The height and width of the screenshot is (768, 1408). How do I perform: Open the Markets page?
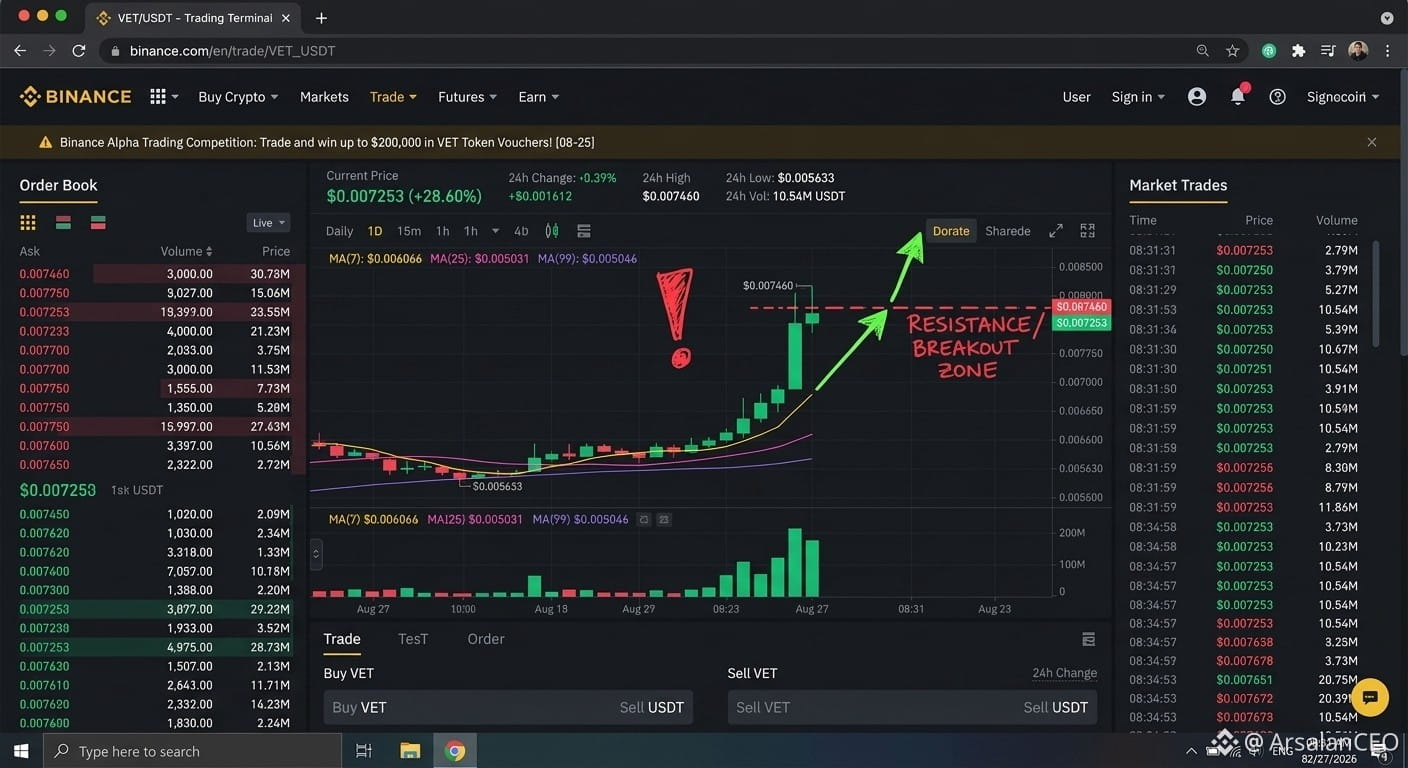coord(324,97)
